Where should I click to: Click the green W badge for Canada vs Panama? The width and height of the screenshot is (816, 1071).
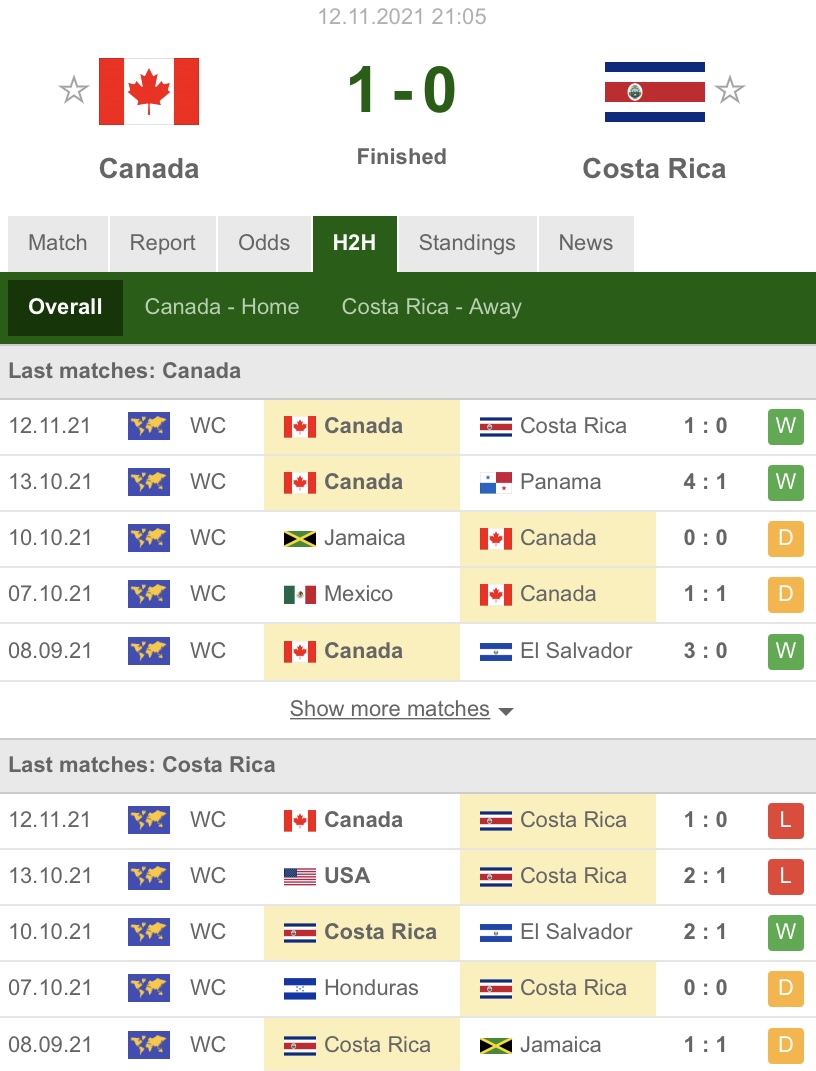(x=785, y=482)
